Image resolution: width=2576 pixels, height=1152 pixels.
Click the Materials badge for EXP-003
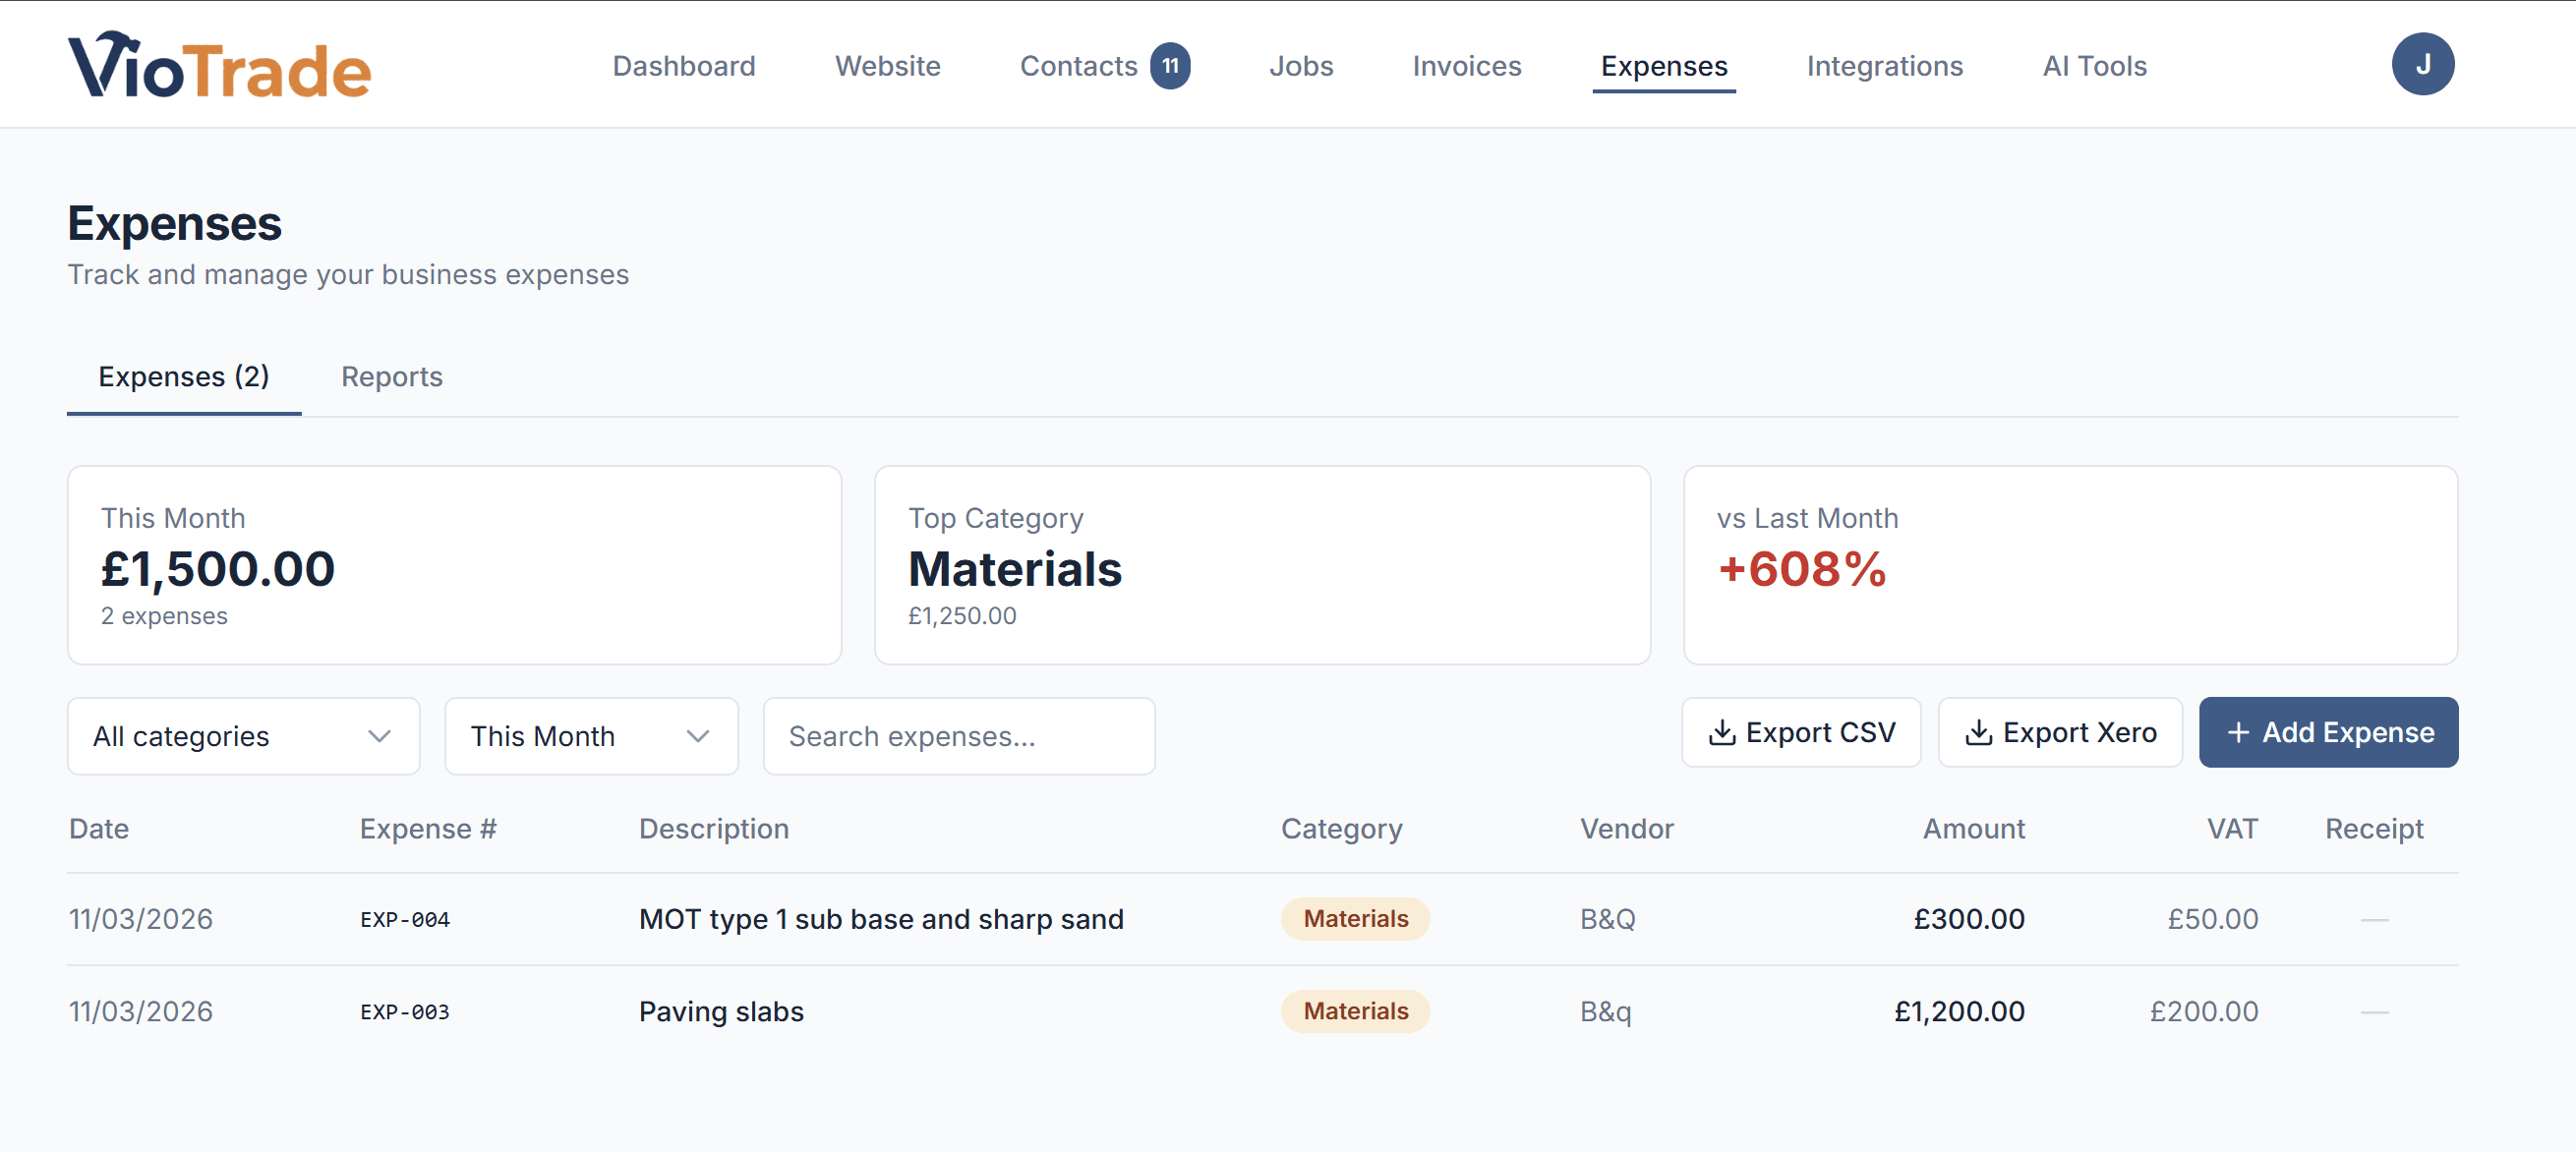pyautogui.click(x=1355, y=1011)
